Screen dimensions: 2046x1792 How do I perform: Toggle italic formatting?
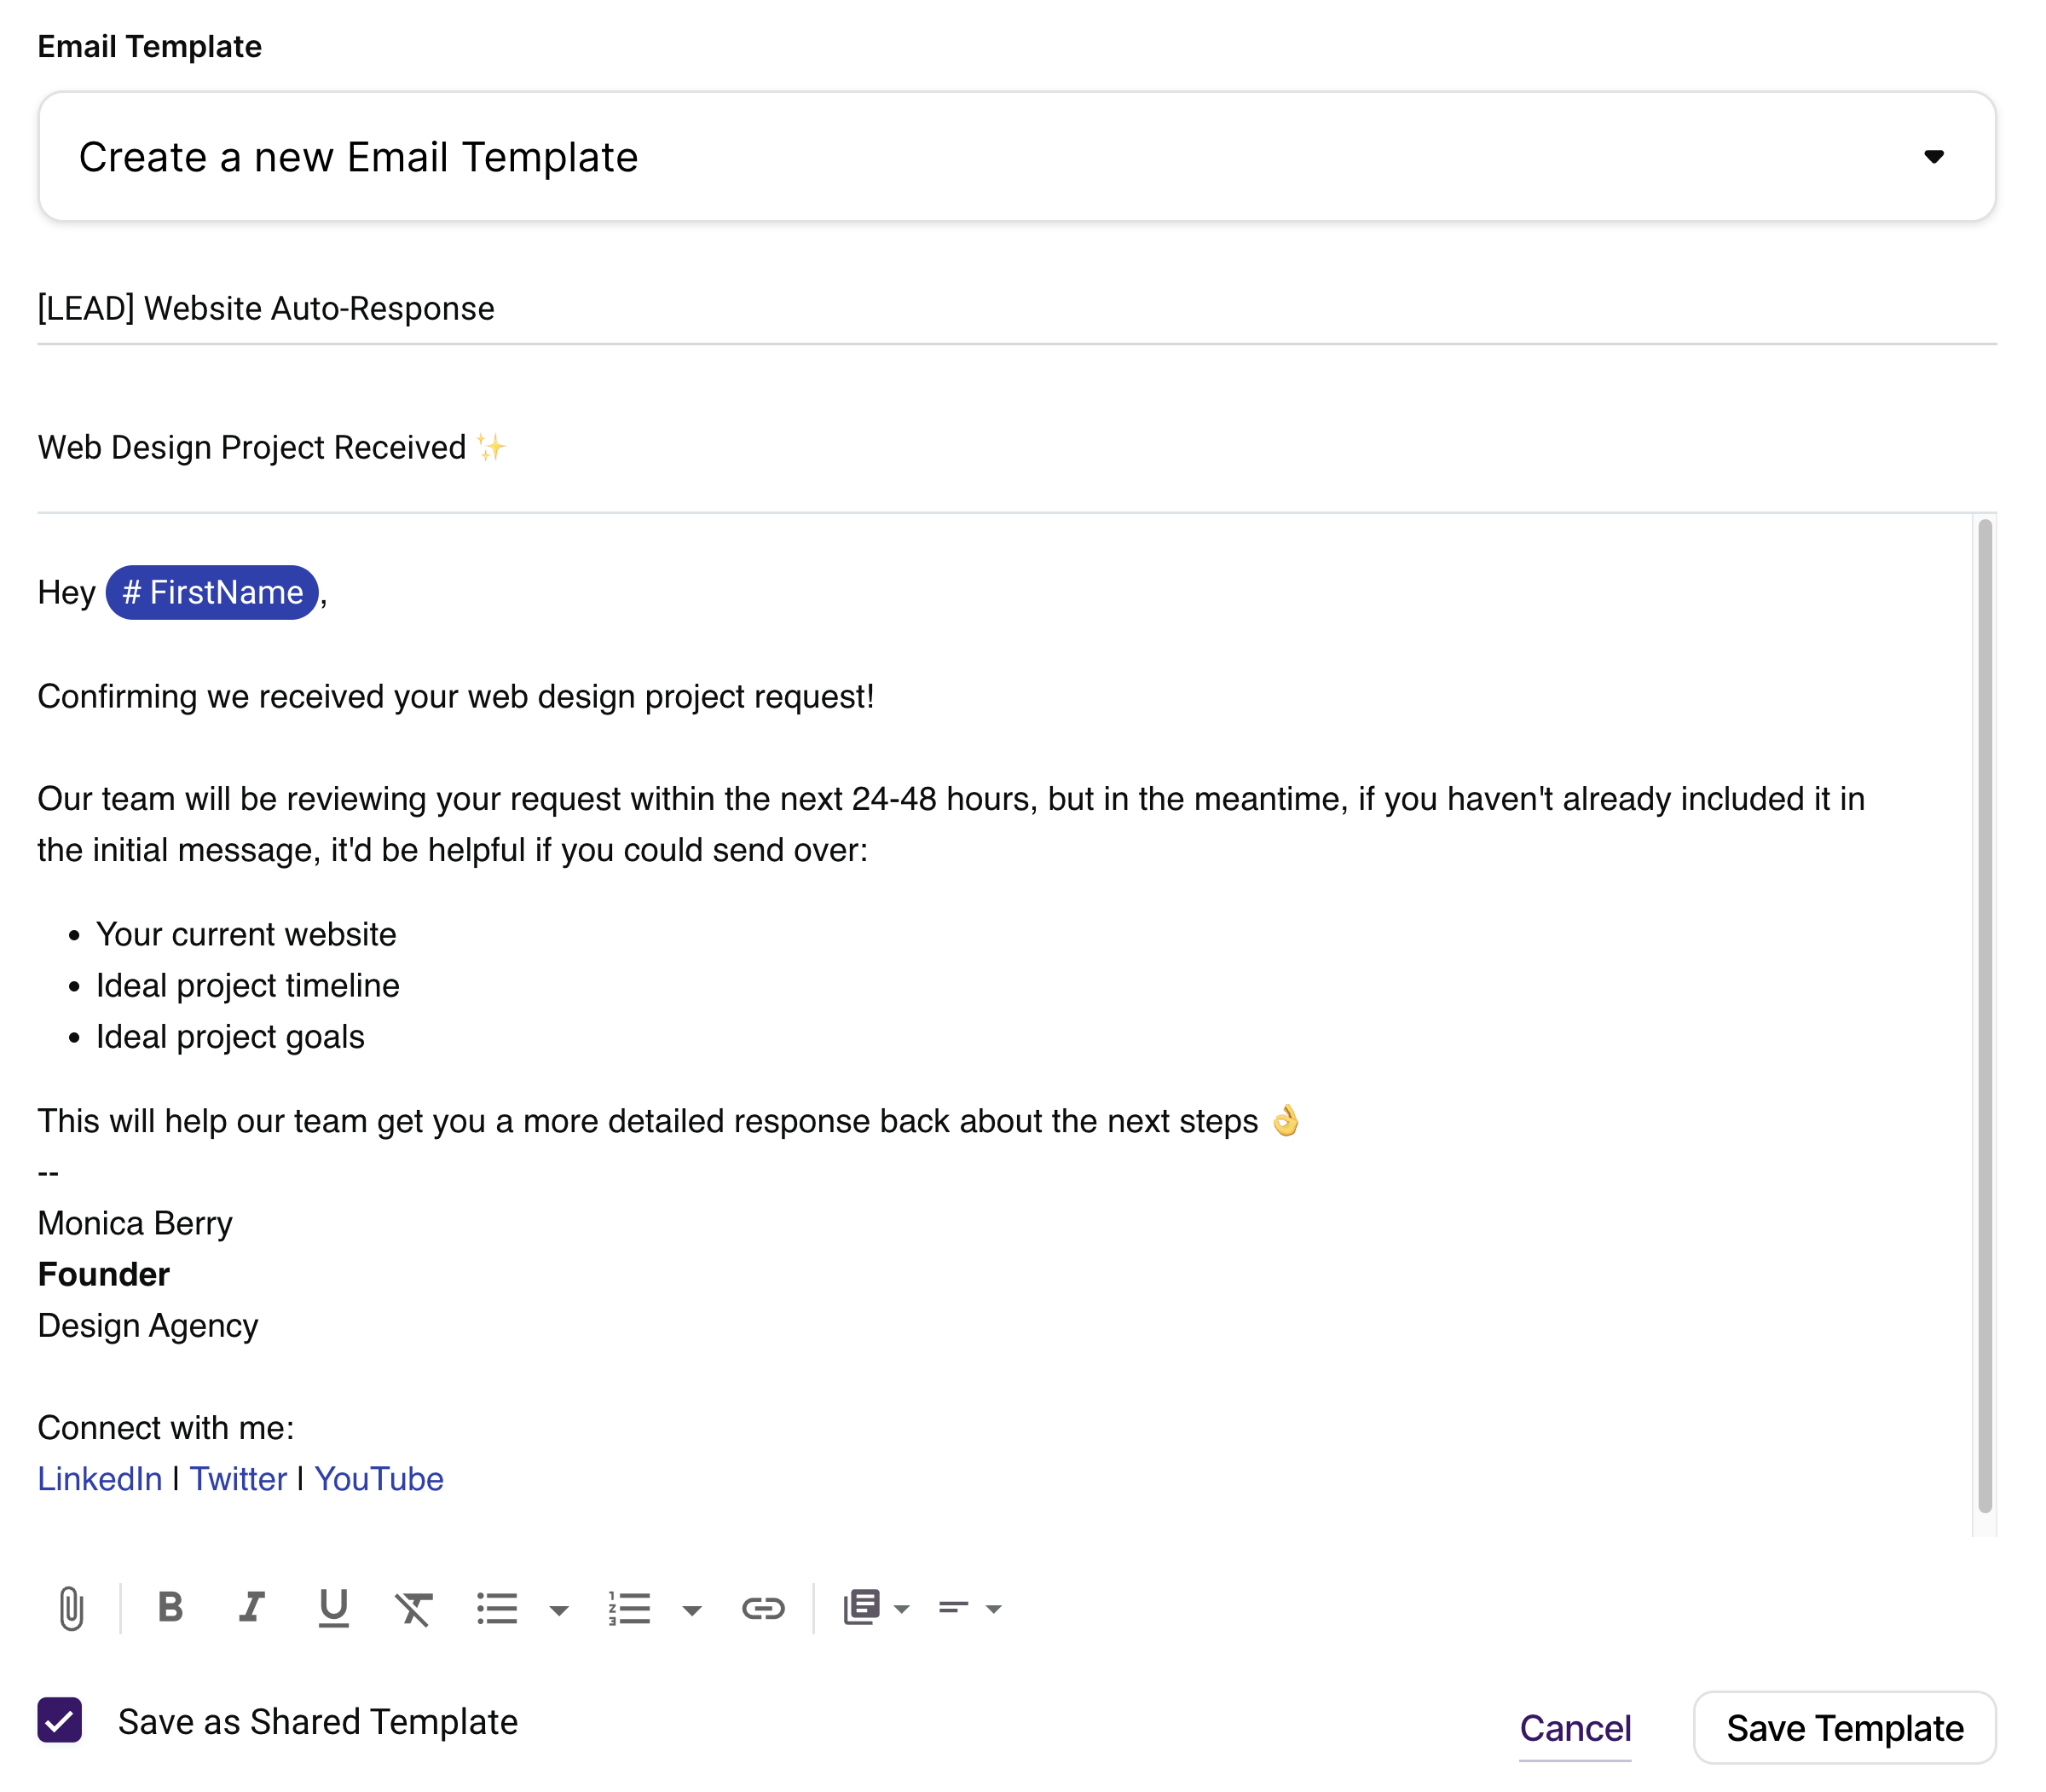point(251,1607)
